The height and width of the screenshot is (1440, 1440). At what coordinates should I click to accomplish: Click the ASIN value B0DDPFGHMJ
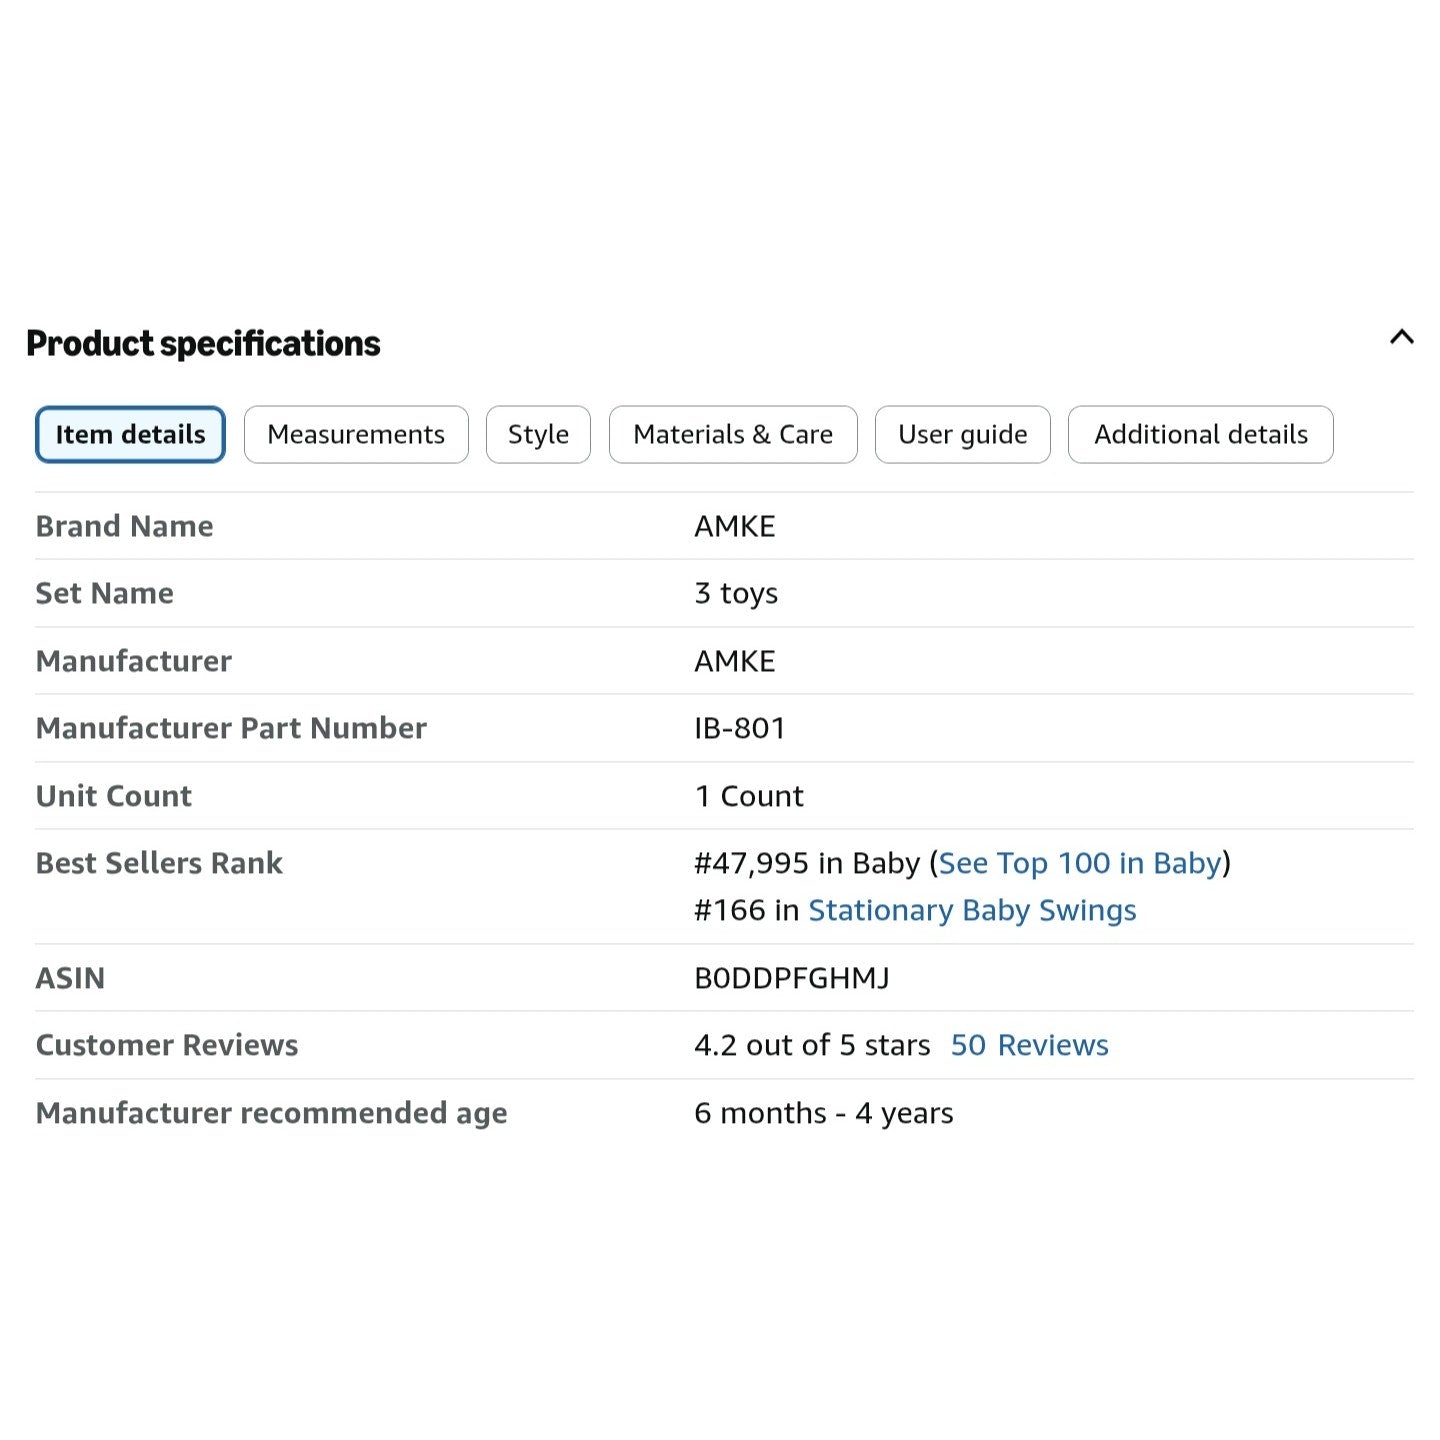792,978
